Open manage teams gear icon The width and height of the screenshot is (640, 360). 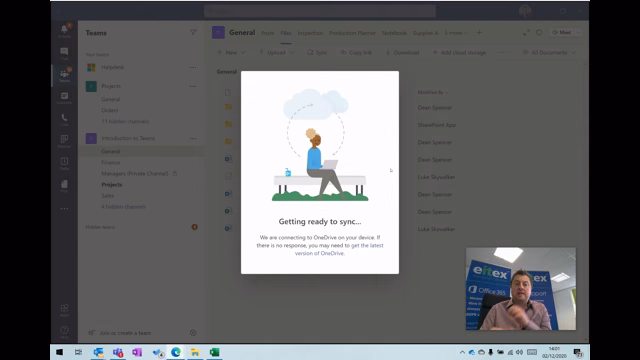tap(193, 333)
